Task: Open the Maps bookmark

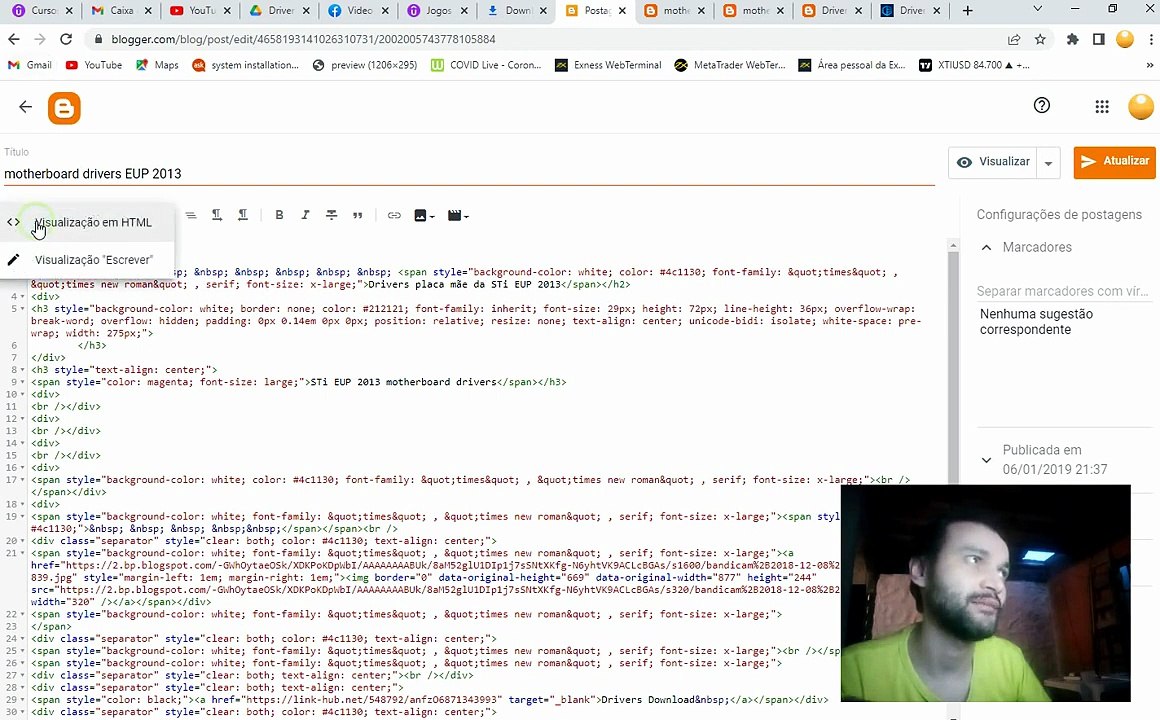Action: point(158,65)
